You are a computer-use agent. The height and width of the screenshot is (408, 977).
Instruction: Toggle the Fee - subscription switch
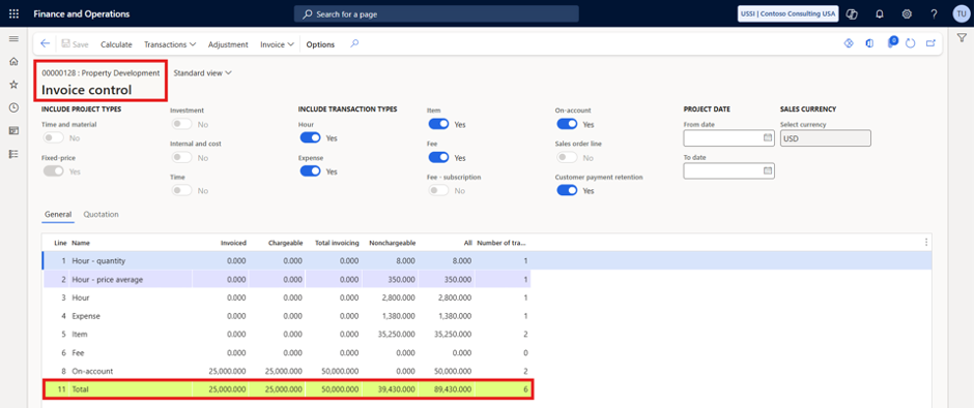[x=439, y=191]
